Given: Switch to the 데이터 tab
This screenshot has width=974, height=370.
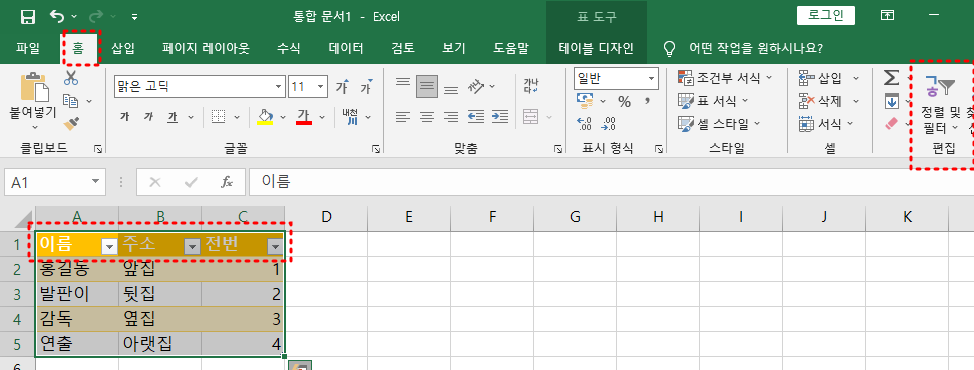Looking at the screenshot, I should [346, 48].
